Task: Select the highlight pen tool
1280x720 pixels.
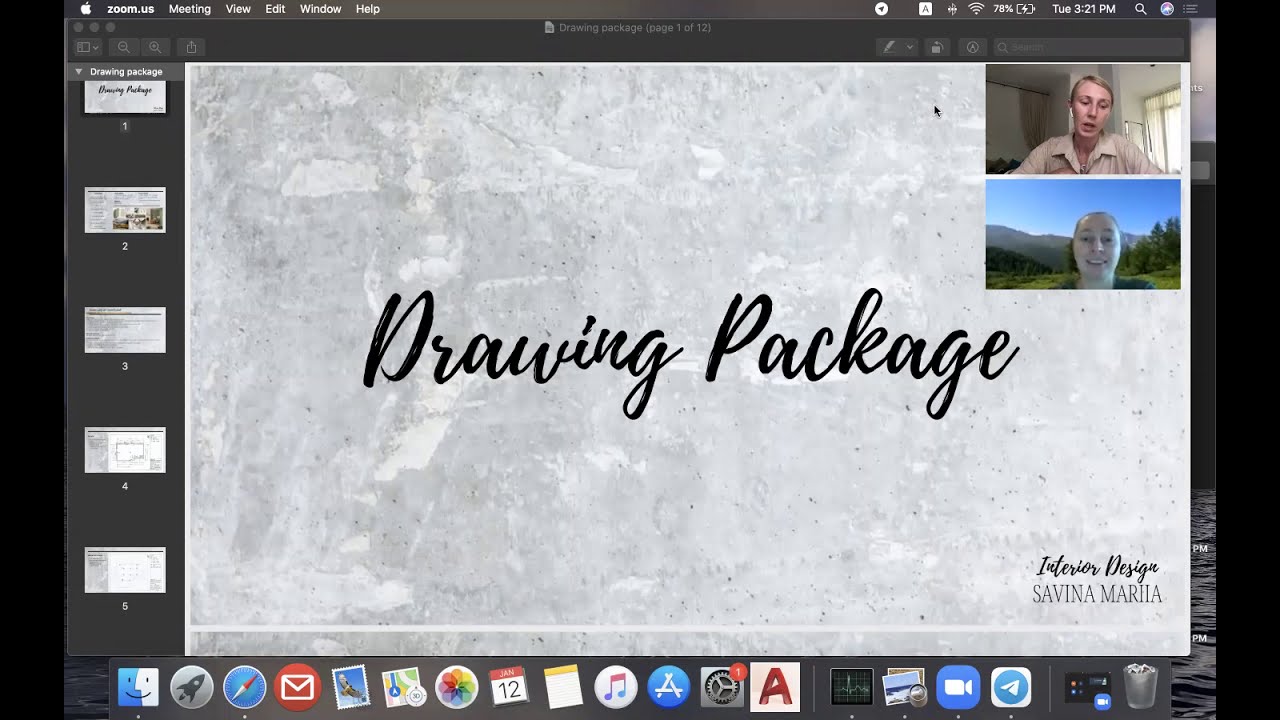Action: point(888,47)
